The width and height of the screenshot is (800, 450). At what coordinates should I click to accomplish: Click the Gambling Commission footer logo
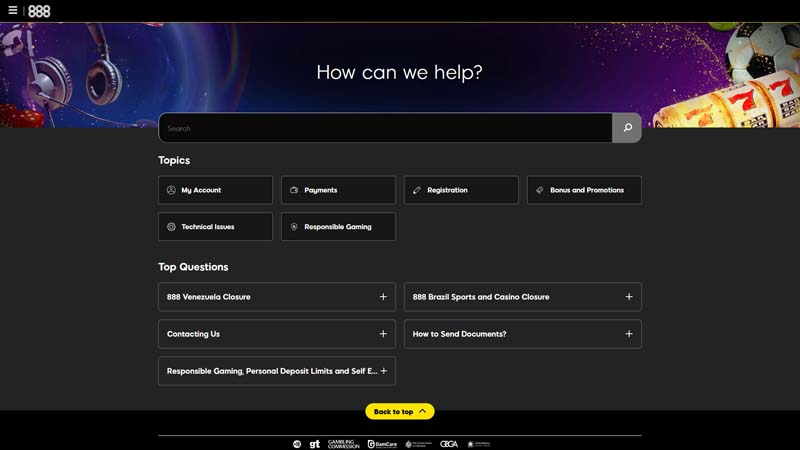coord(343,443)
